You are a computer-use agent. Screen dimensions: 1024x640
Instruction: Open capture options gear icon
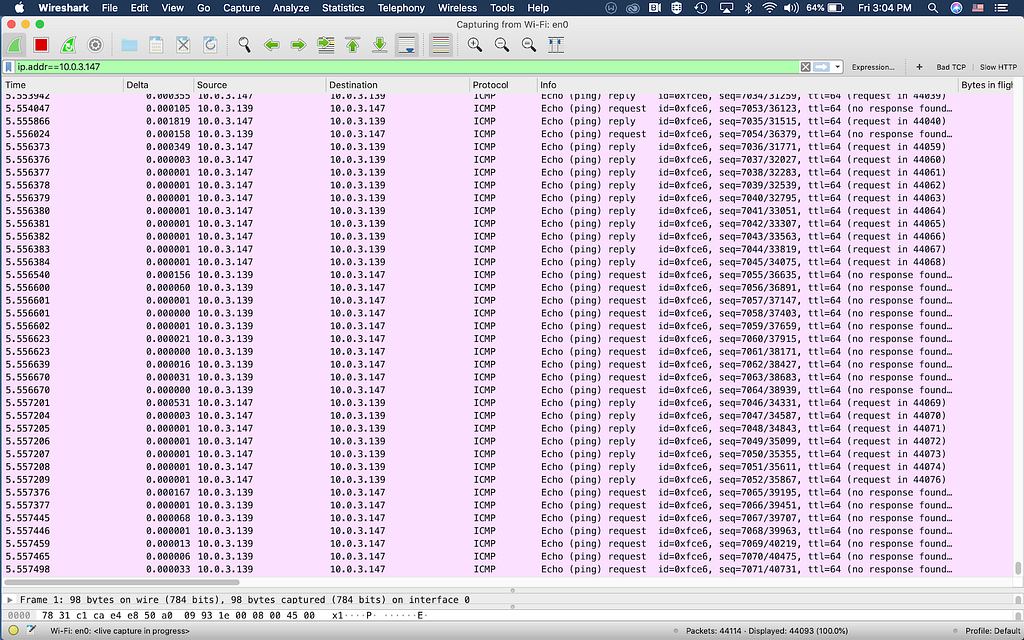coord(95,45)
